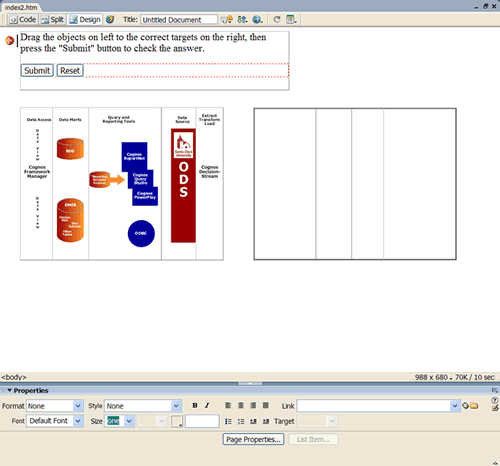
Task: Click the expander arrow at panel bottom-right
Action: [495, 463]
